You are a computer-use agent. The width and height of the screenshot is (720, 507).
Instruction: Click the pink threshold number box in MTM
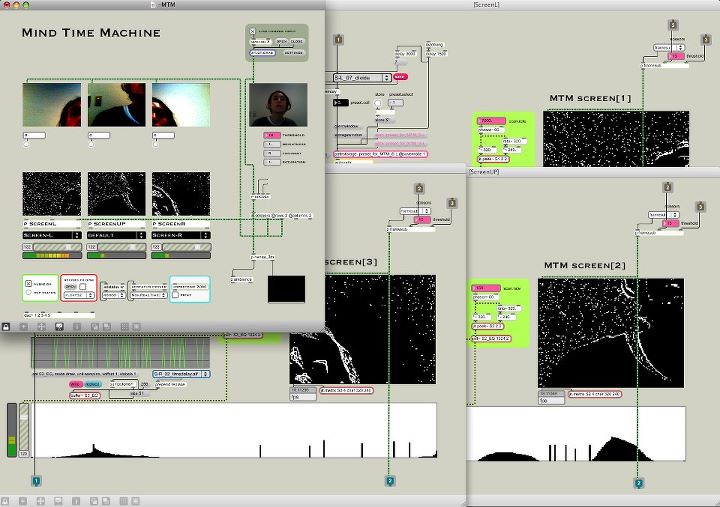(269, 134)
